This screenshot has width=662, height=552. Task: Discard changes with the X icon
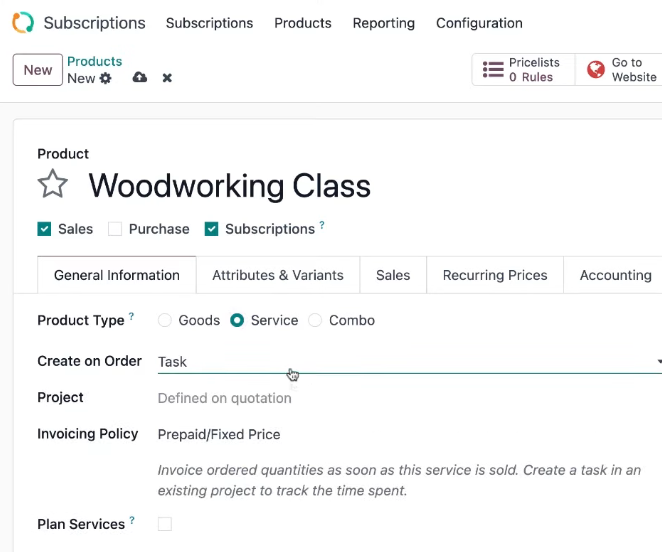[167, 78]
